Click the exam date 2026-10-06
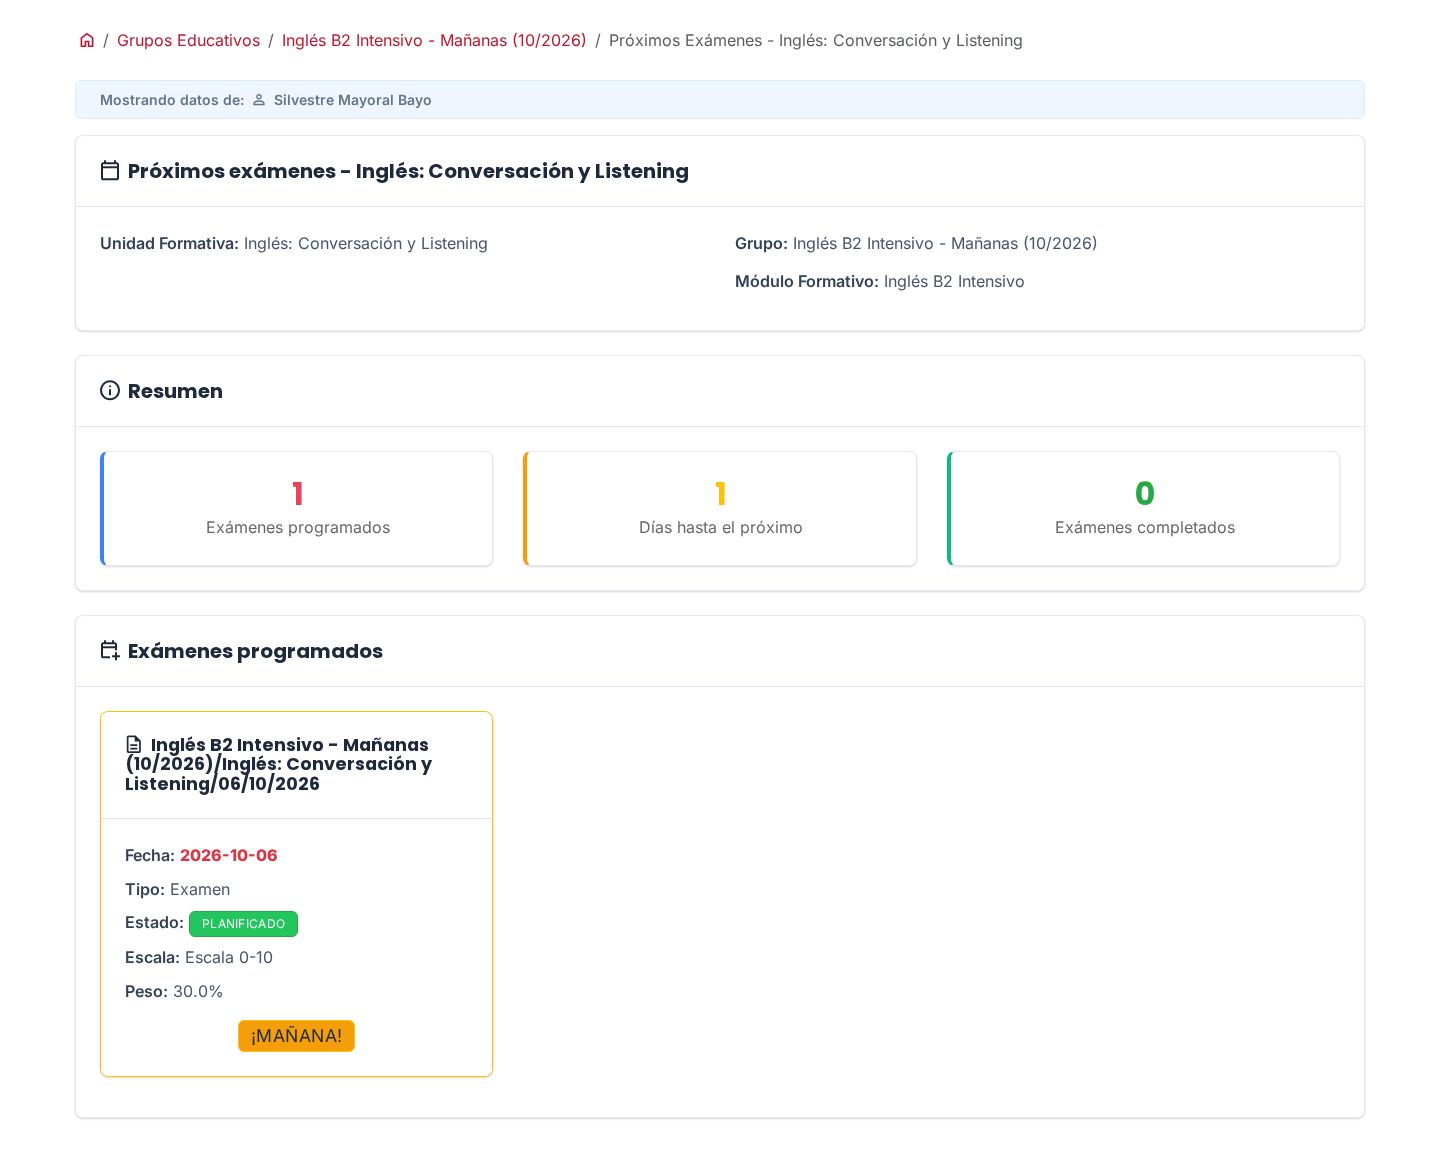This screenshot has height=1166, width=1440. (229, 855)
